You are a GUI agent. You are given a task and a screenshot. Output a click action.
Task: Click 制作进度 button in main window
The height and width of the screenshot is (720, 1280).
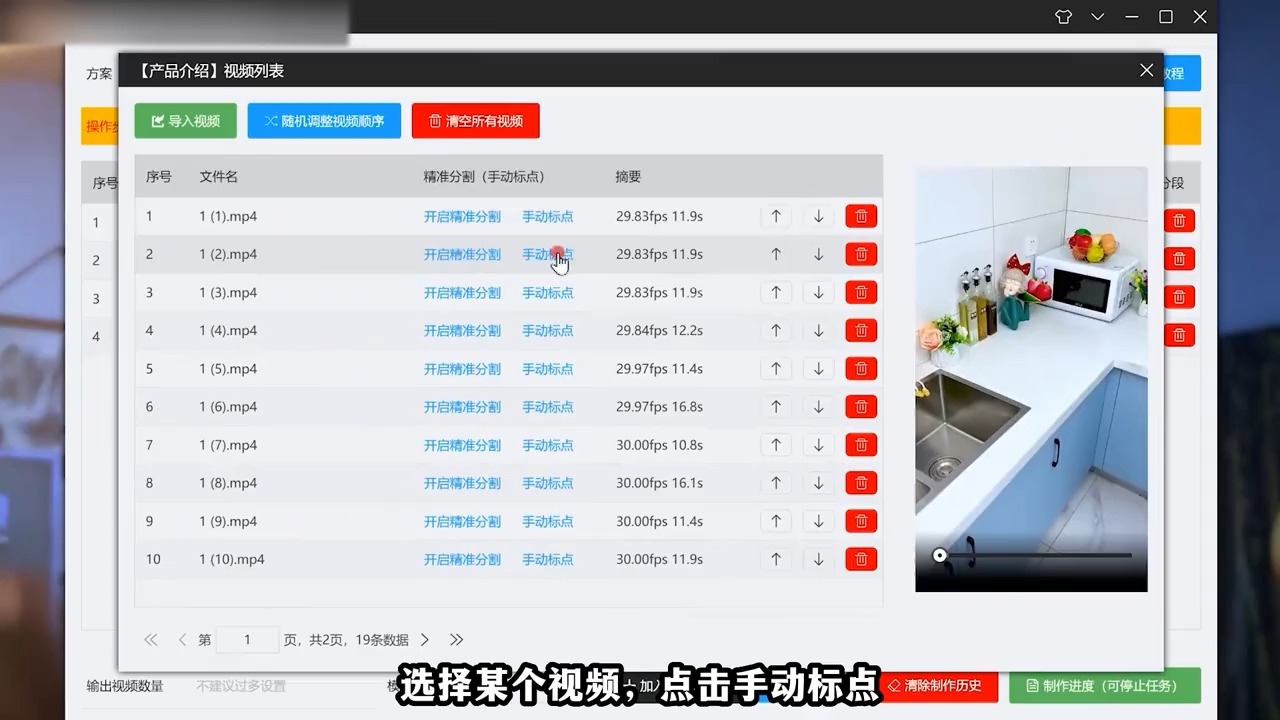pyautogui.click(x=1104, y=686)
